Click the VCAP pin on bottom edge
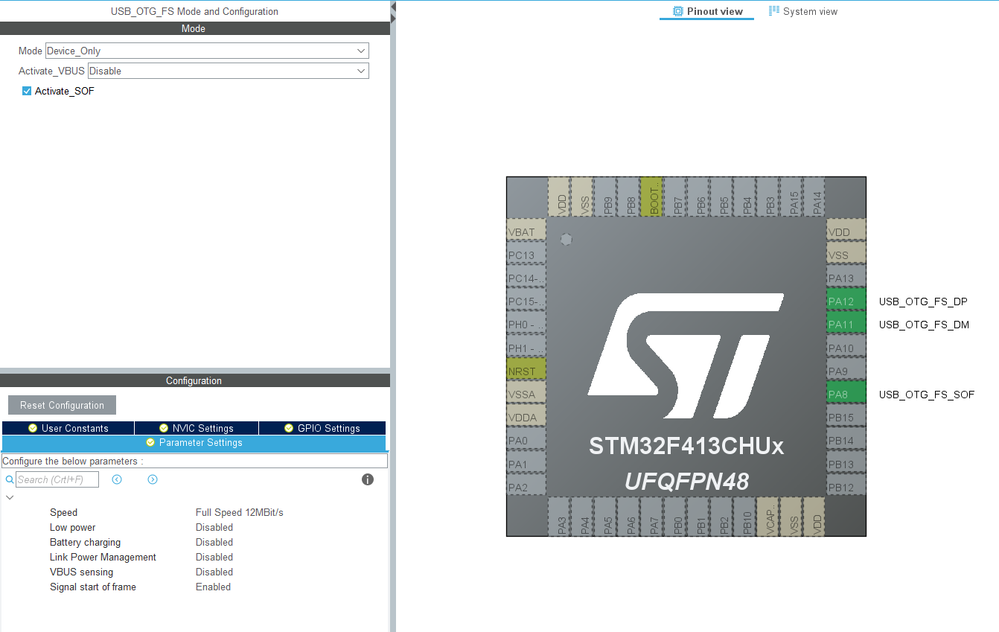Screen dimensions: 999x632 [x=769, y=517]
